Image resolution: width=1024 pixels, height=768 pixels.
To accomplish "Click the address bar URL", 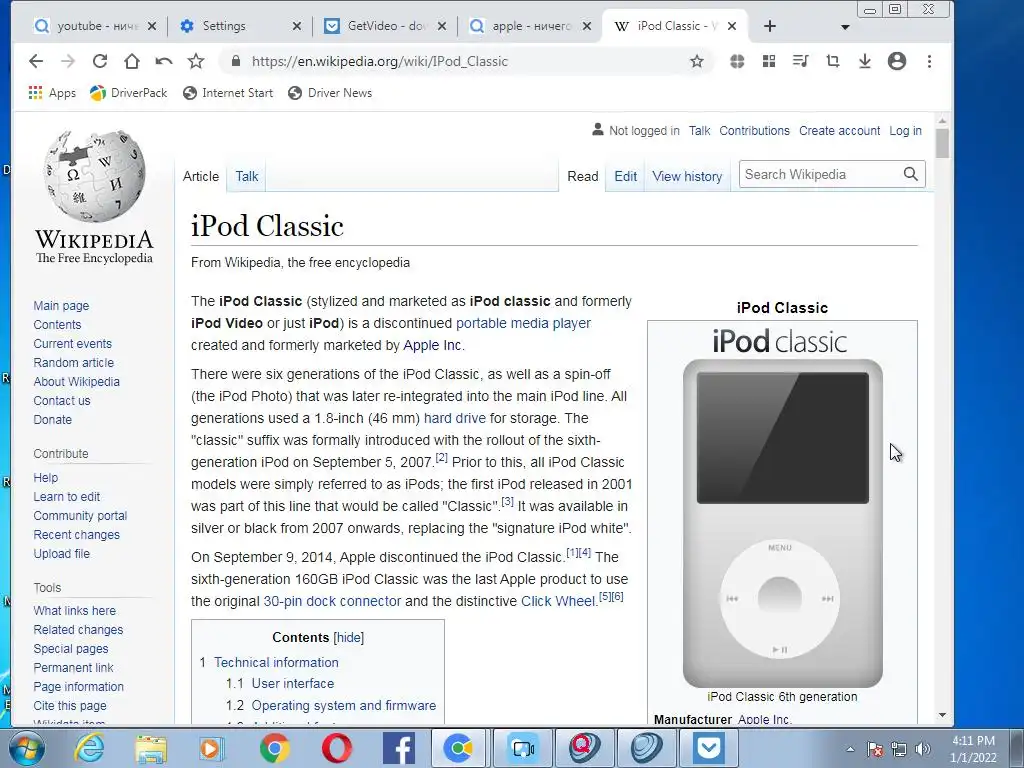I will [379, 61].
